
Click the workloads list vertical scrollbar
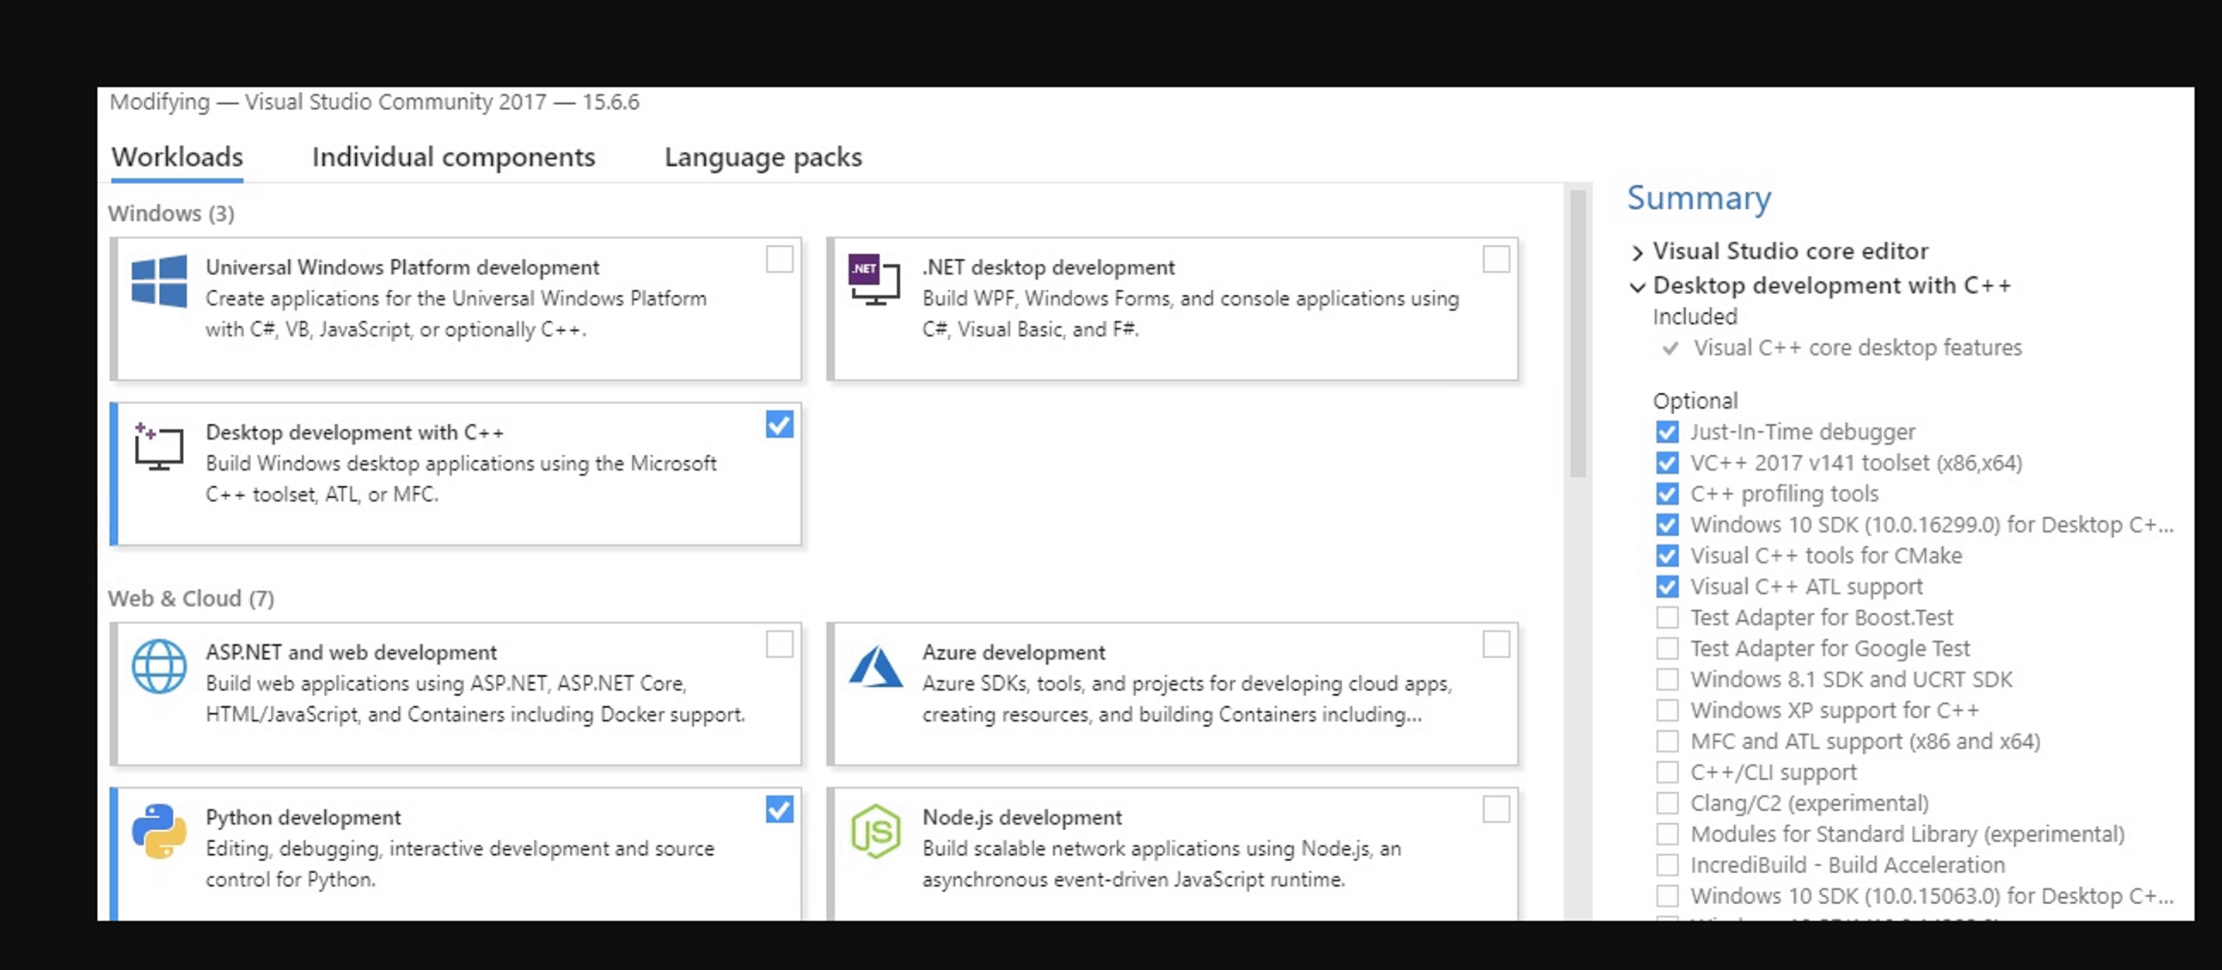click(1578, 334)
